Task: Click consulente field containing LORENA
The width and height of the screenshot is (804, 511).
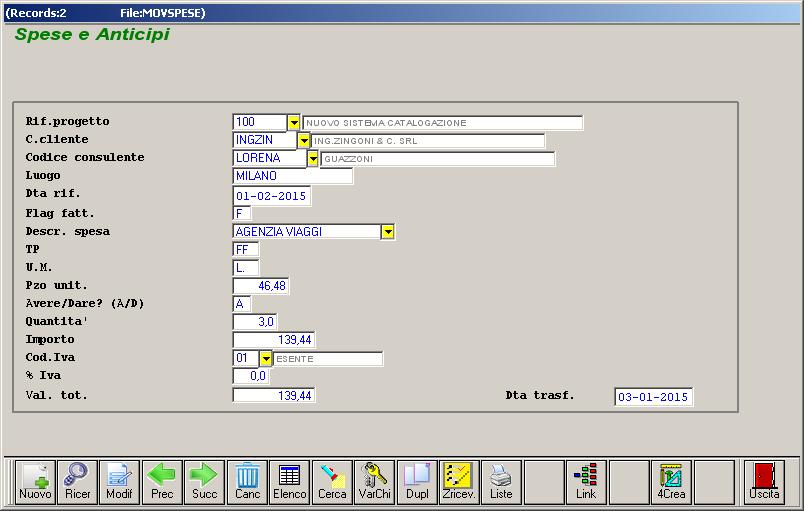Action: coord(269,158)
